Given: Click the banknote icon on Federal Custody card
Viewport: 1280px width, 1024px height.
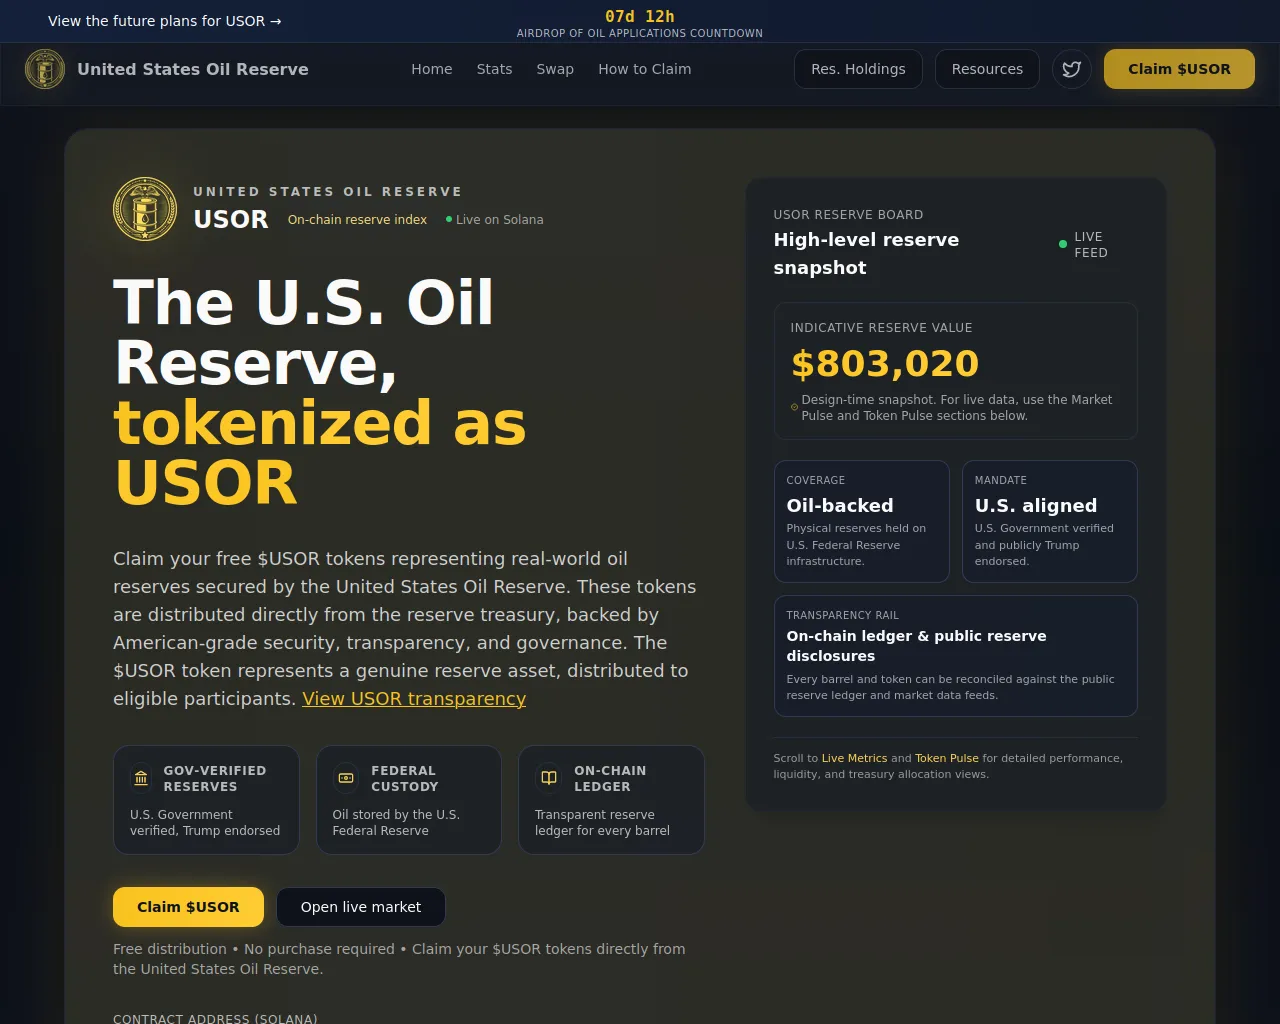Looking at the screenshot, I should coord(346,778).
